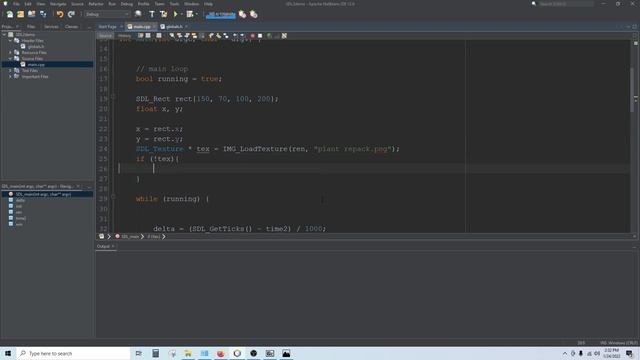Select main.cpp in the project tree

tap(36, 64)
